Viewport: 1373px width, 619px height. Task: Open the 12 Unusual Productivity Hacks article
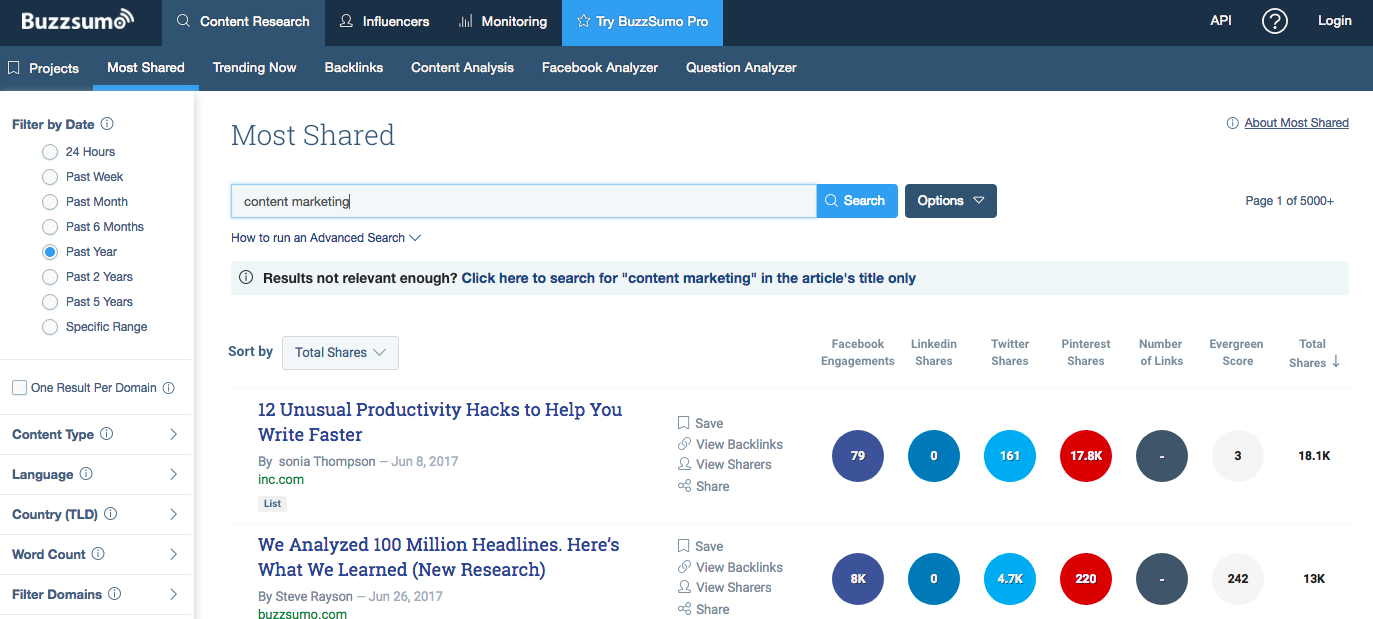[x=440, y=422]
